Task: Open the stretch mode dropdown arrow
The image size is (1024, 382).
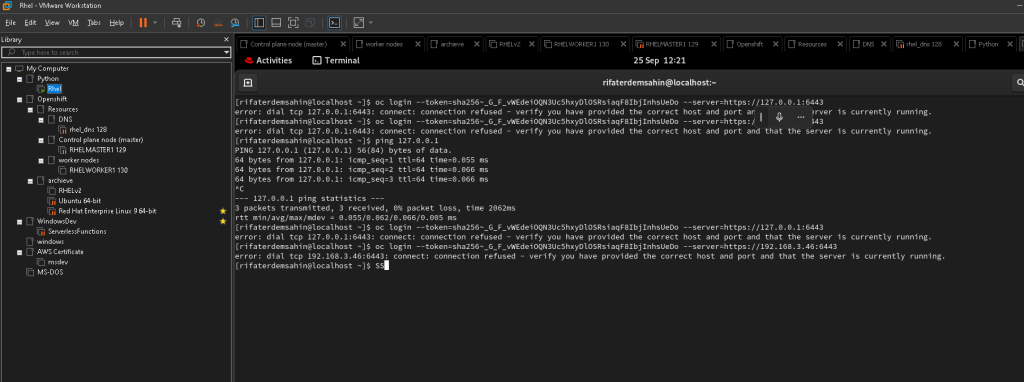Action: pos(371,22)
